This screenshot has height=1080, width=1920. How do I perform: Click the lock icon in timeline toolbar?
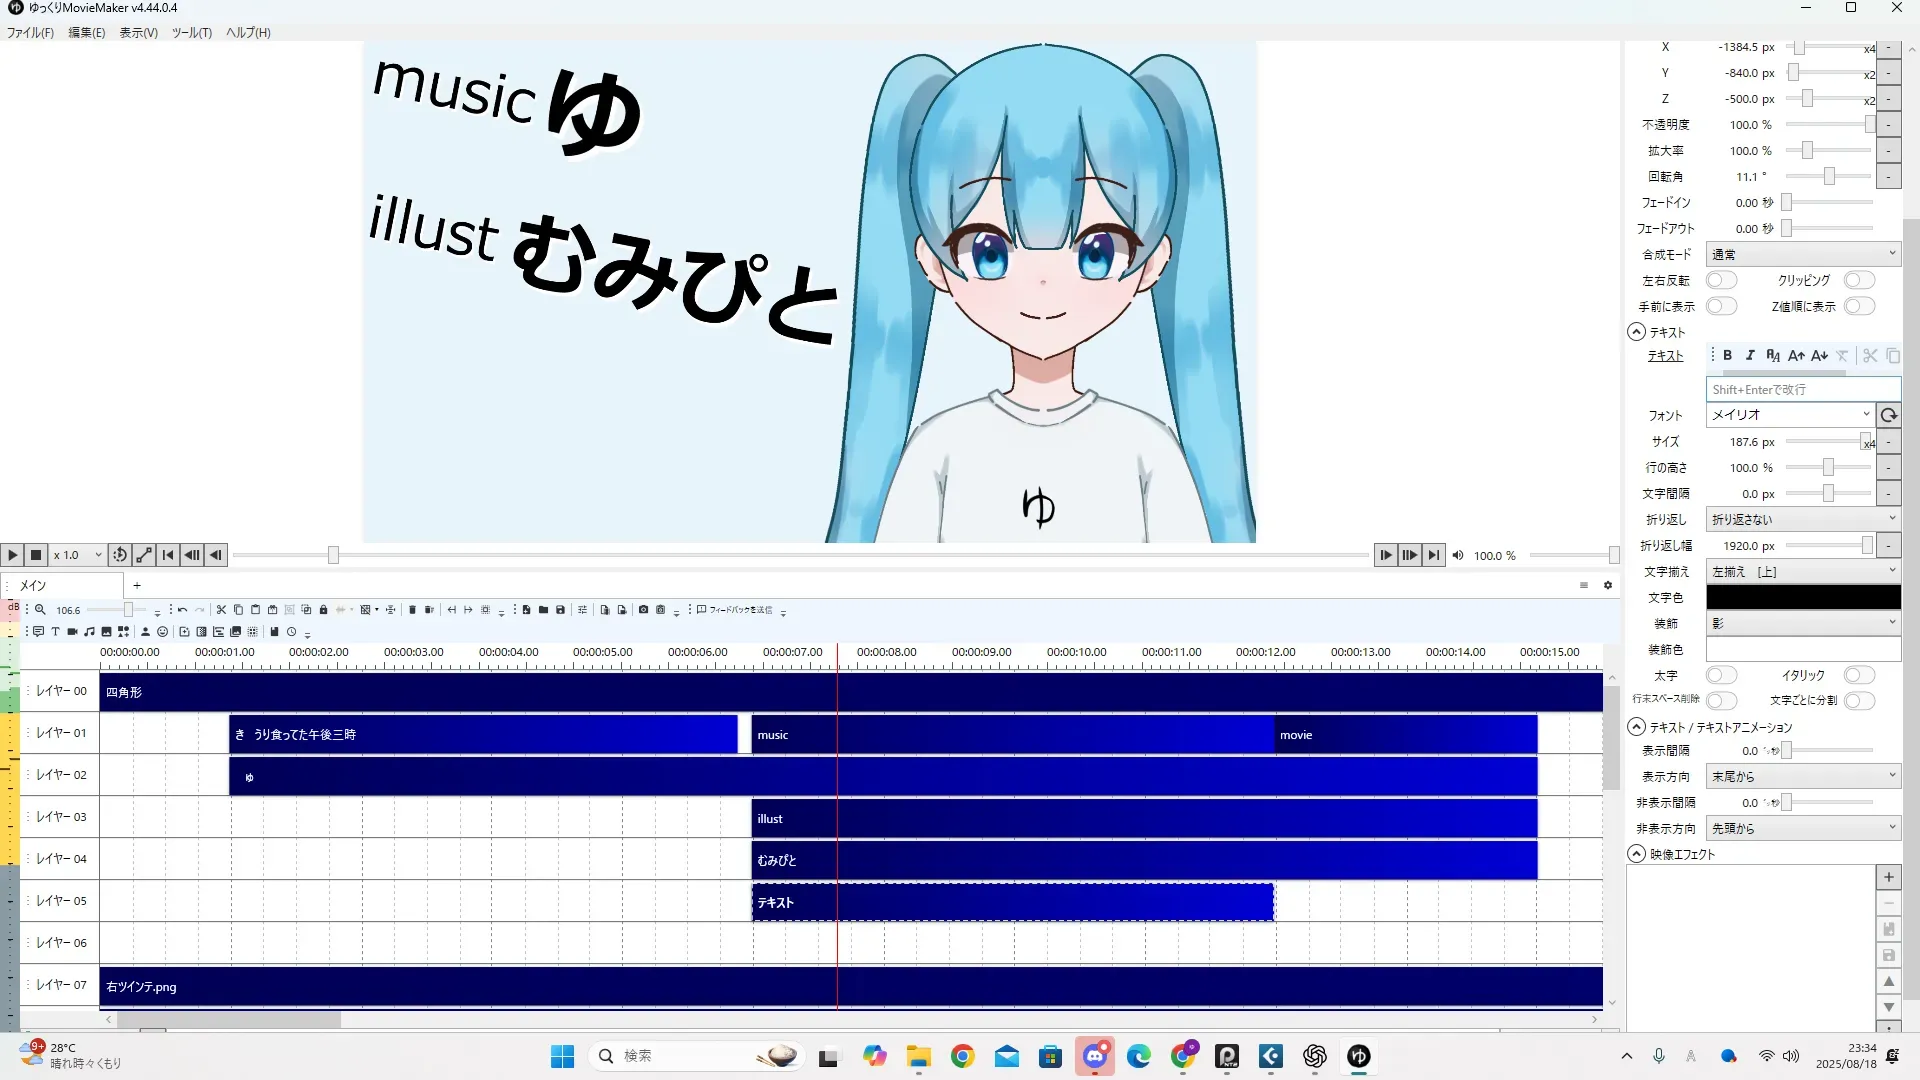[323, 610]
